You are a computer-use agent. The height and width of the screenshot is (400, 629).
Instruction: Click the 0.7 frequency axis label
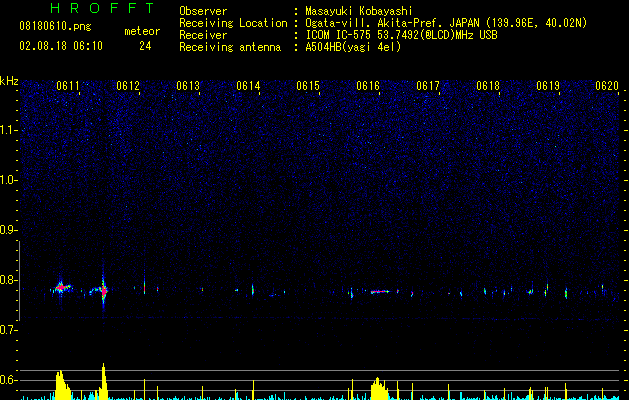(8, 330)
